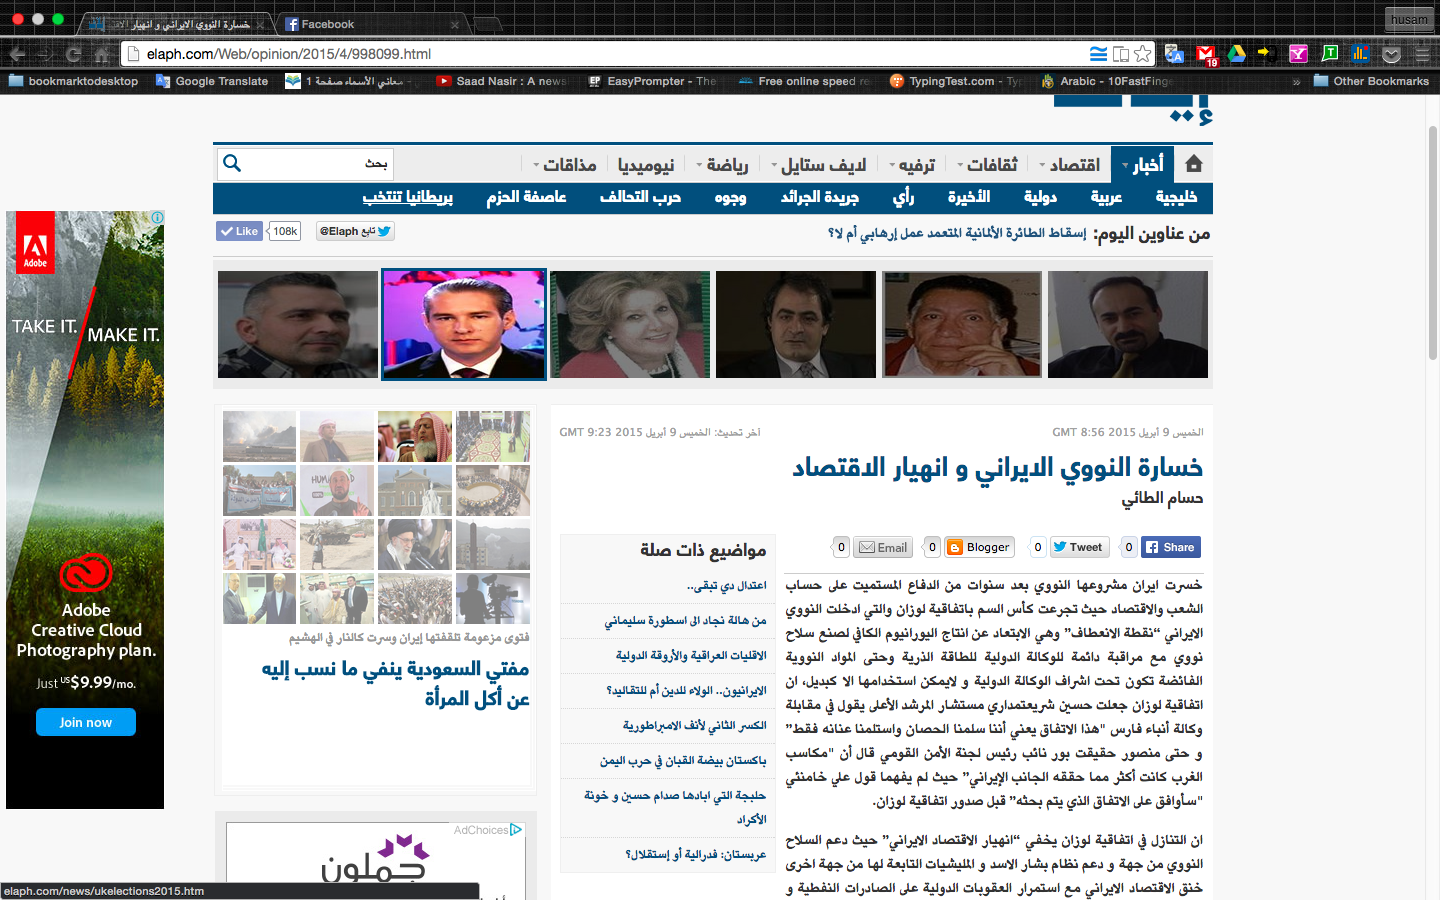Open related topic اعتدال دي تبقى
The image size is (1440, 900).
point(727,586)
